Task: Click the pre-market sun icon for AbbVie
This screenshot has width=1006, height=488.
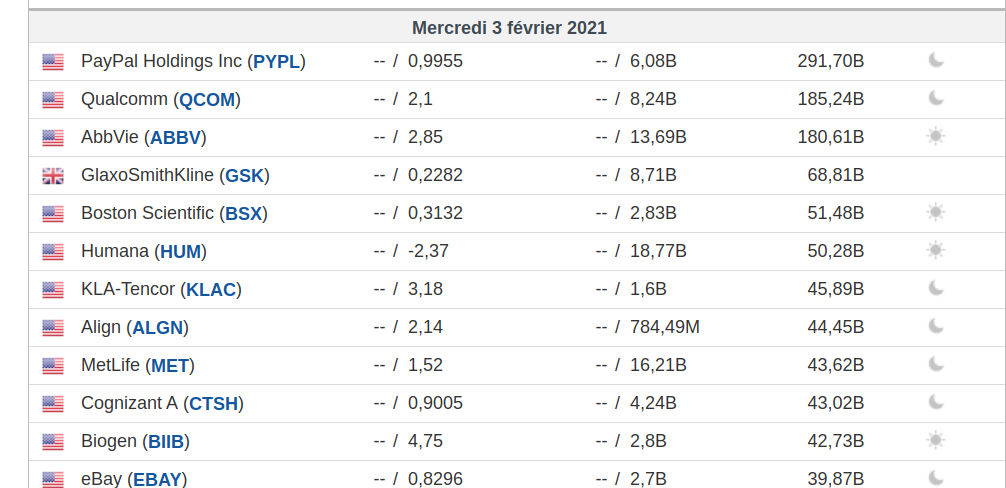Action: point(936,137)
